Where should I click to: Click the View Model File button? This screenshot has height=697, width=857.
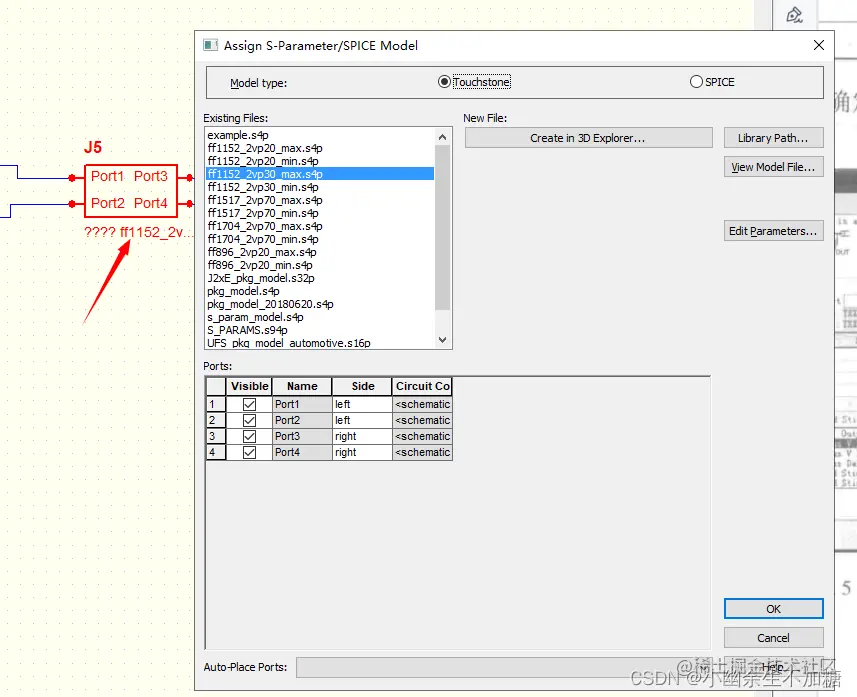773,167
